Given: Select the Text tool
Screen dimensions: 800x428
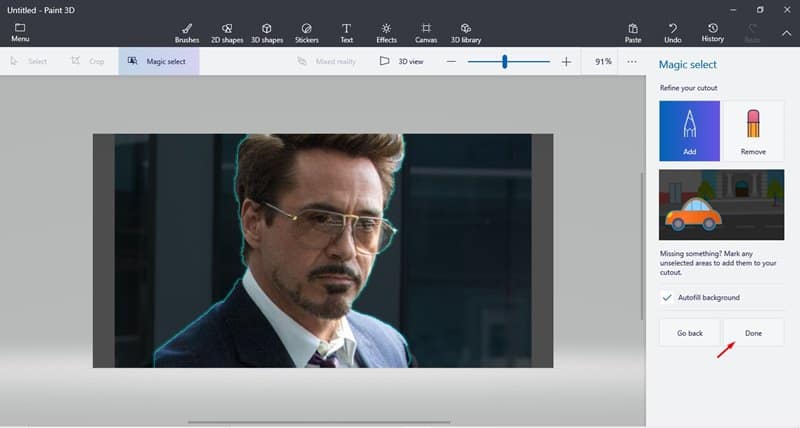Looking at the screenshot, I should click(346, 33).
